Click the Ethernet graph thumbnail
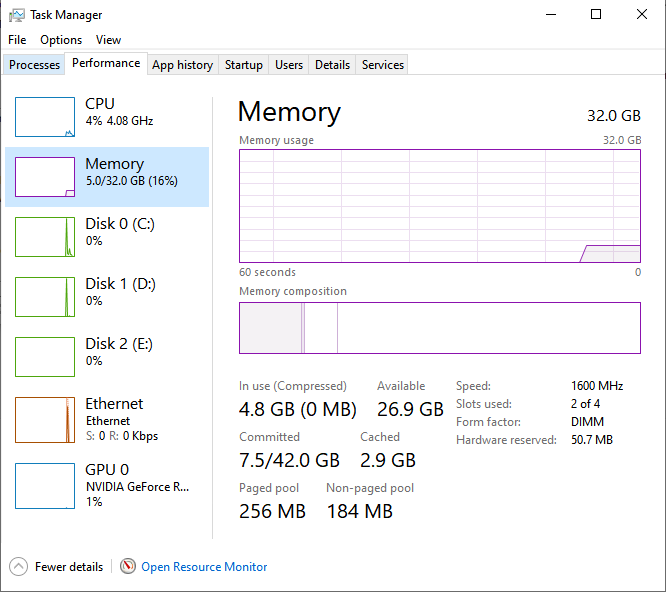Viewport: 666px width, 592px height. tap(45, 420)
